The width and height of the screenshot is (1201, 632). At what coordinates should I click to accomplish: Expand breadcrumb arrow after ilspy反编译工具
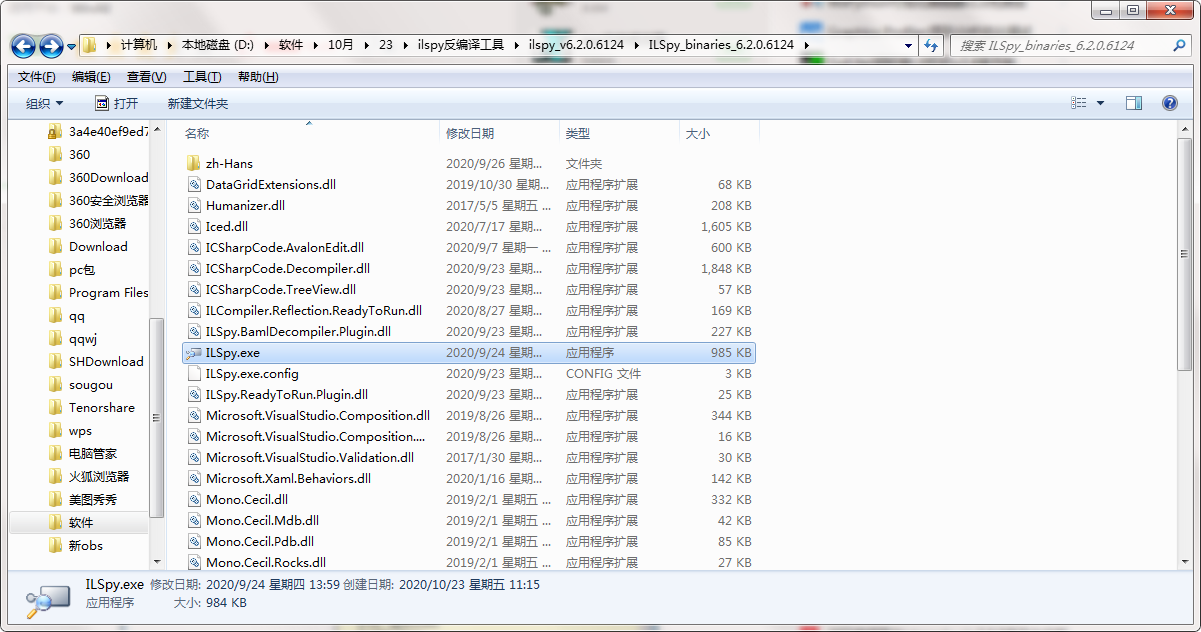point(516,45)
